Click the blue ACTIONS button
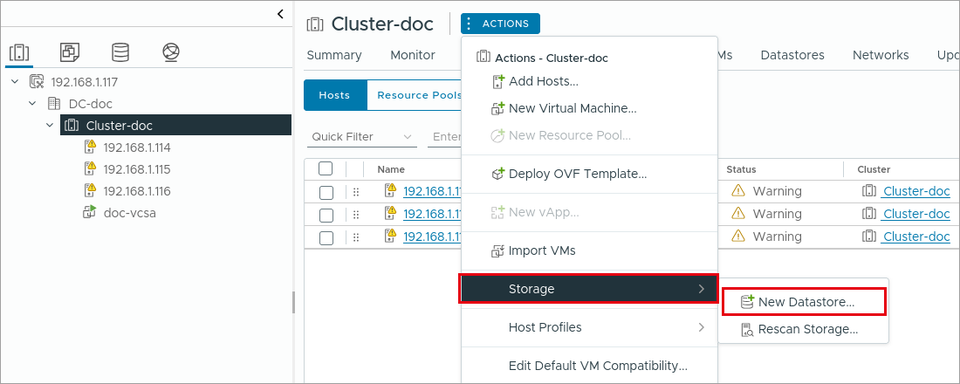This screenshot has height=384, width=960. [500, 24]
